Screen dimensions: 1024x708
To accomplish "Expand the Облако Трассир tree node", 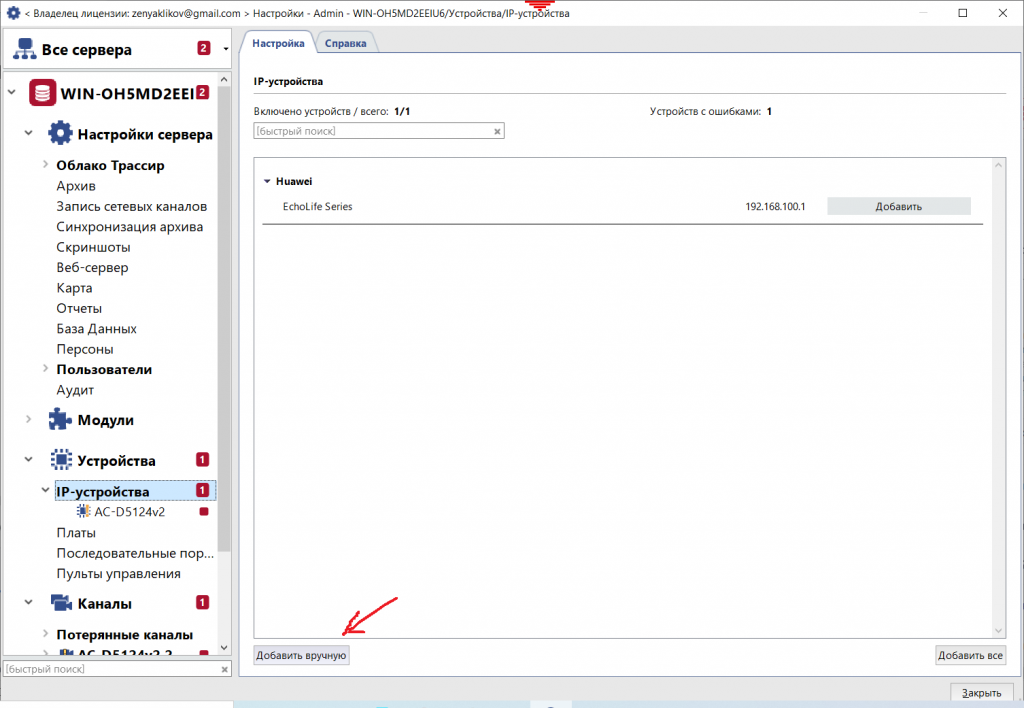I will coord(46,165).
